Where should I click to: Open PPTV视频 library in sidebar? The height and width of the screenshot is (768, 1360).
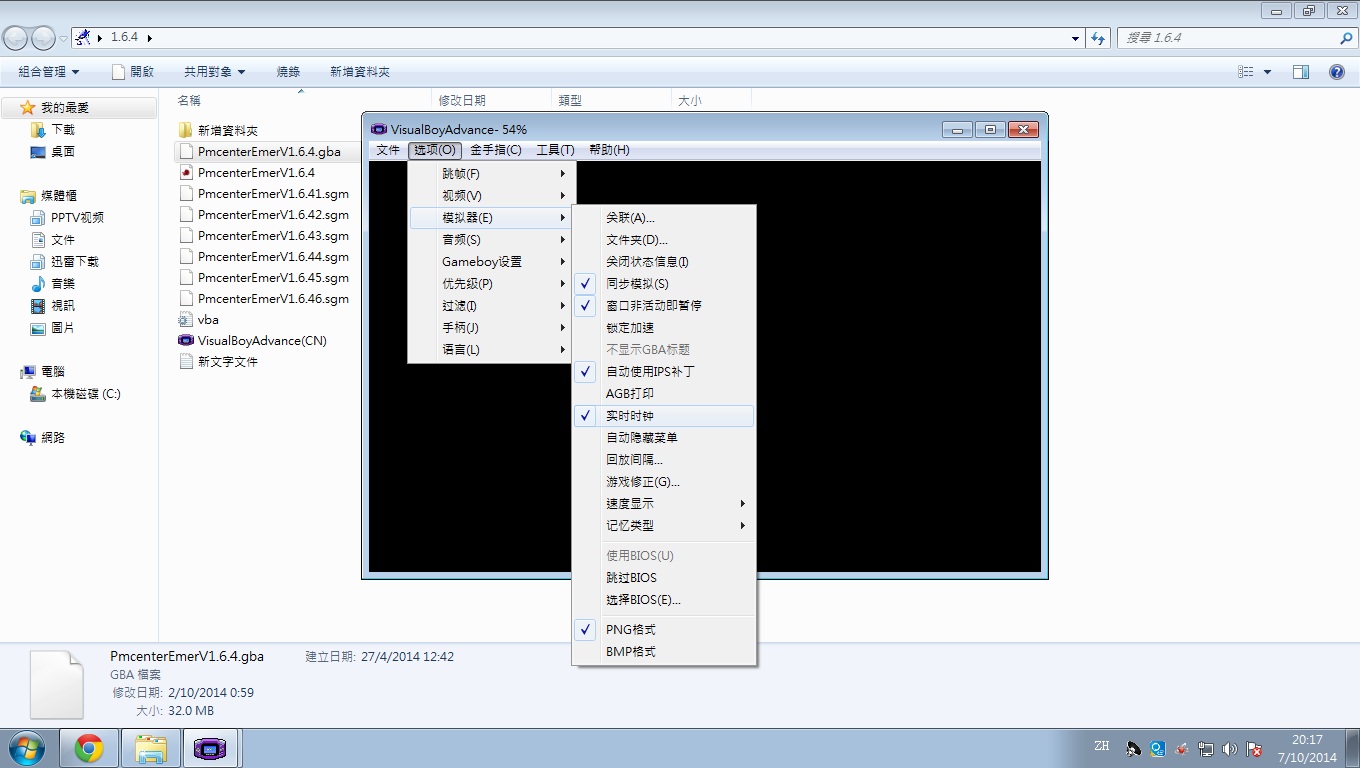67,217
